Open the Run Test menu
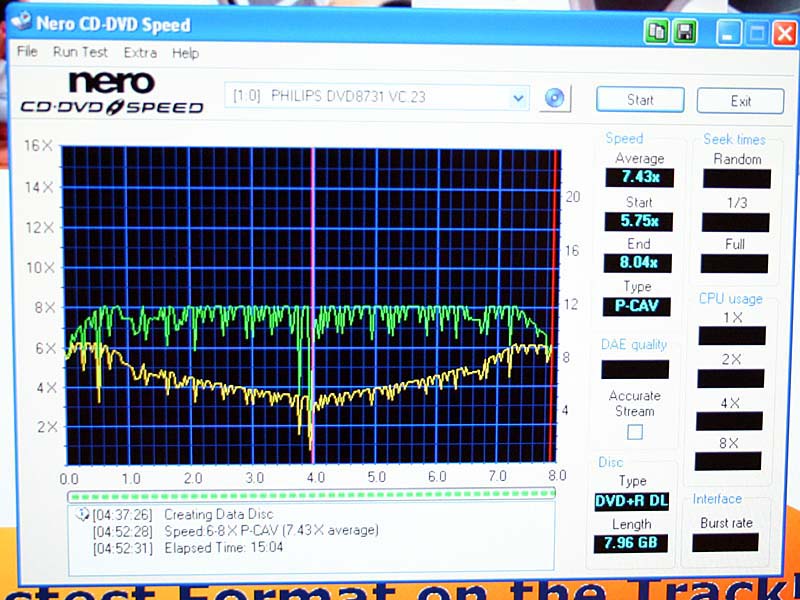 (81, 52)
